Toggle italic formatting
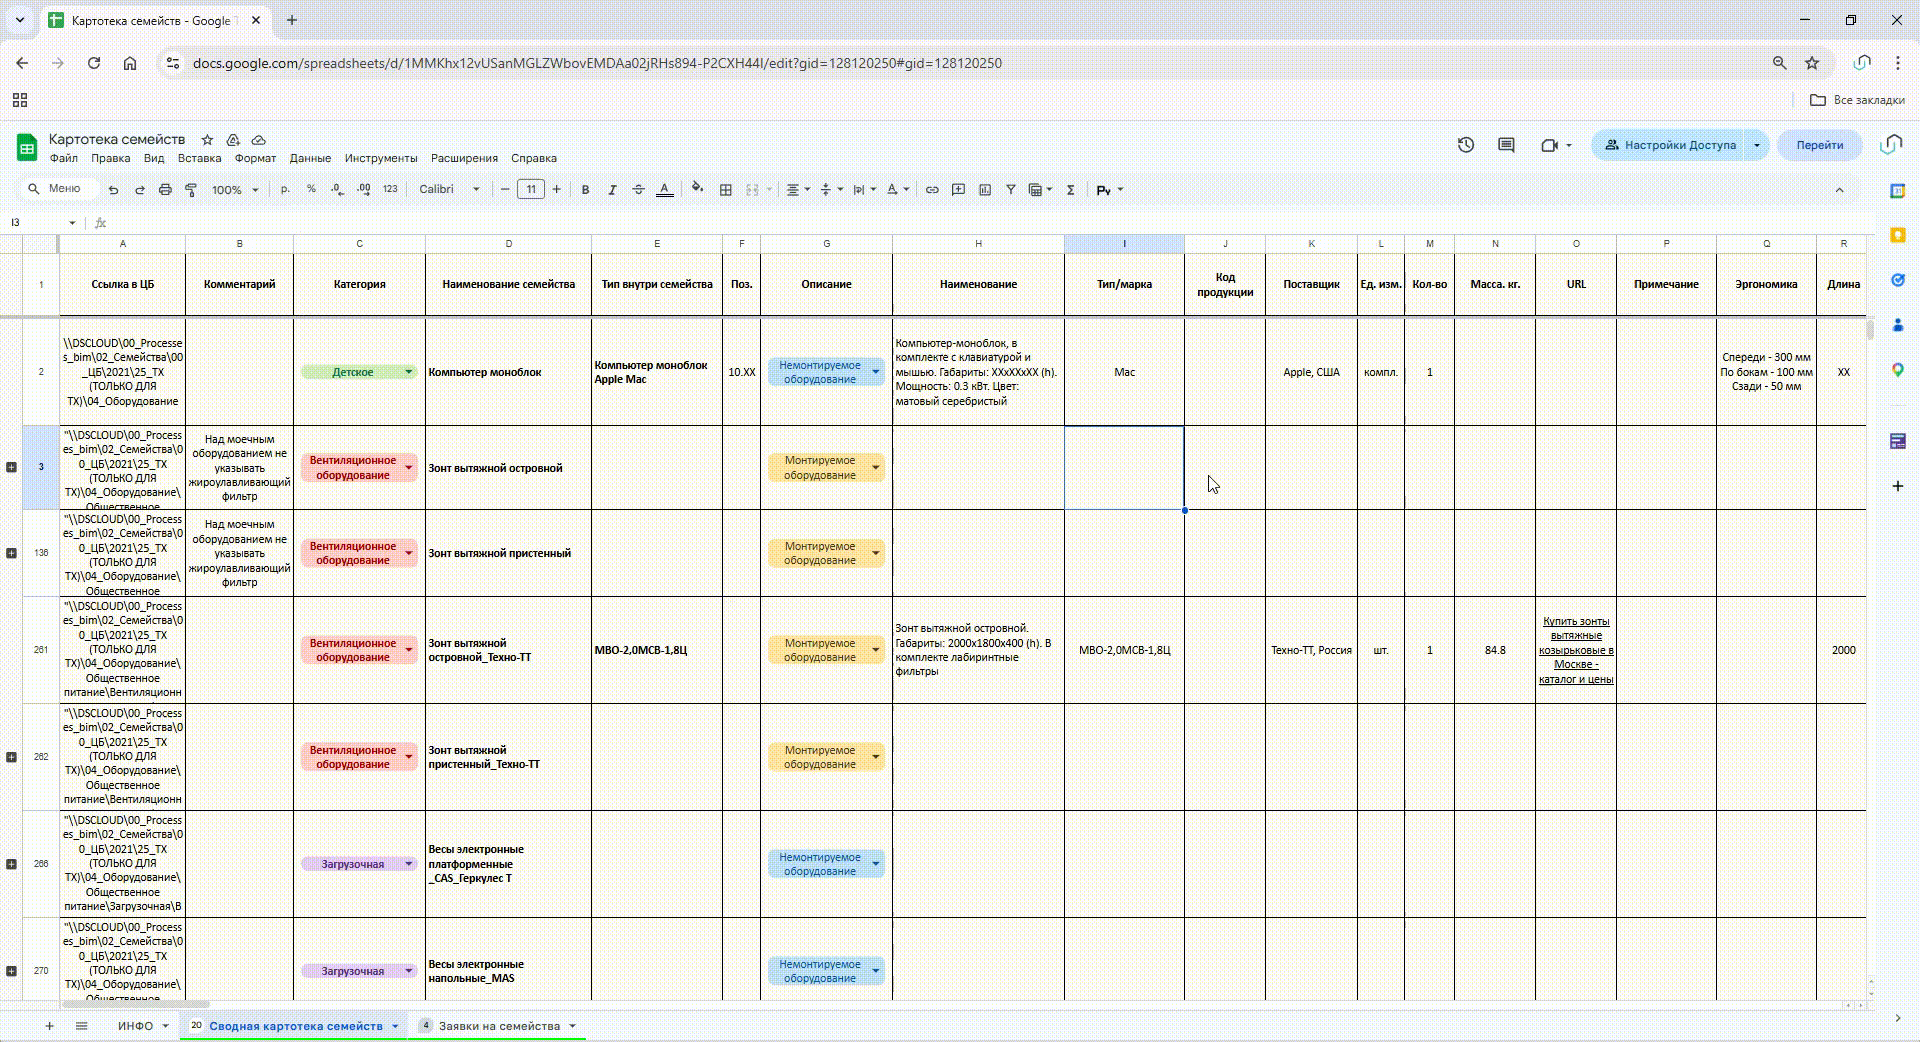This screenshot has height=1042, width=1920. pos(612,190)
